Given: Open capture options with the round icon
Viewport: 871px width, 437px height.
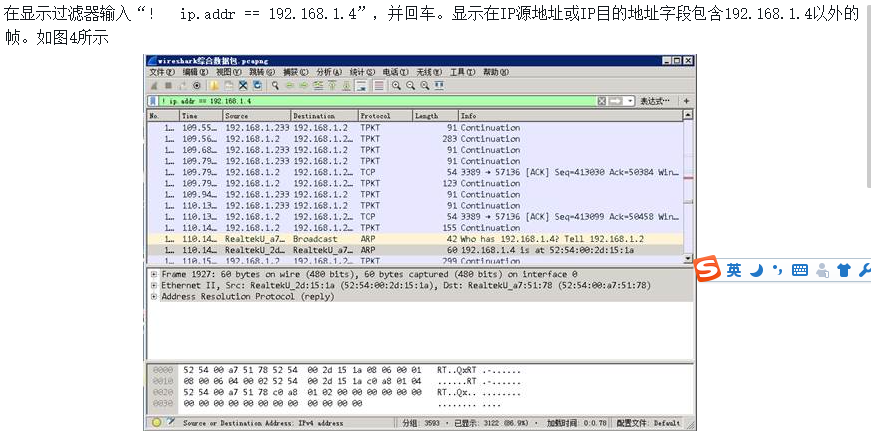Looking at the screenshot, I should (x=197, y=86).
